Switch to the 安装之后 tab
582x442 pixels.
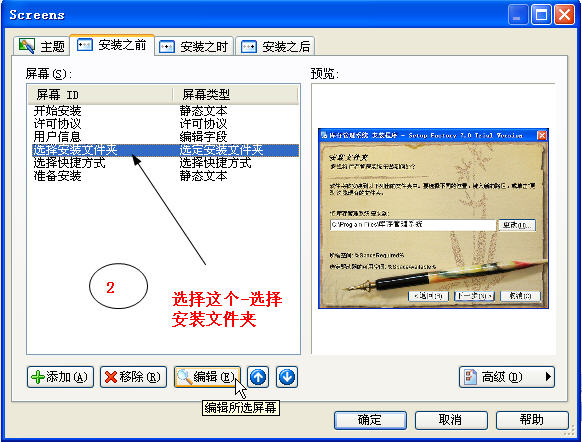tap(275, 46)
